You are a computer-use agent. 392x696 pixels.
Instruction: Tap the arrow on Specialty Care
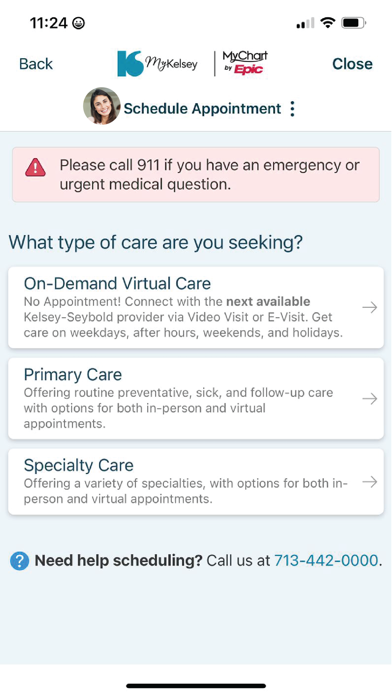tap(369, 482)
